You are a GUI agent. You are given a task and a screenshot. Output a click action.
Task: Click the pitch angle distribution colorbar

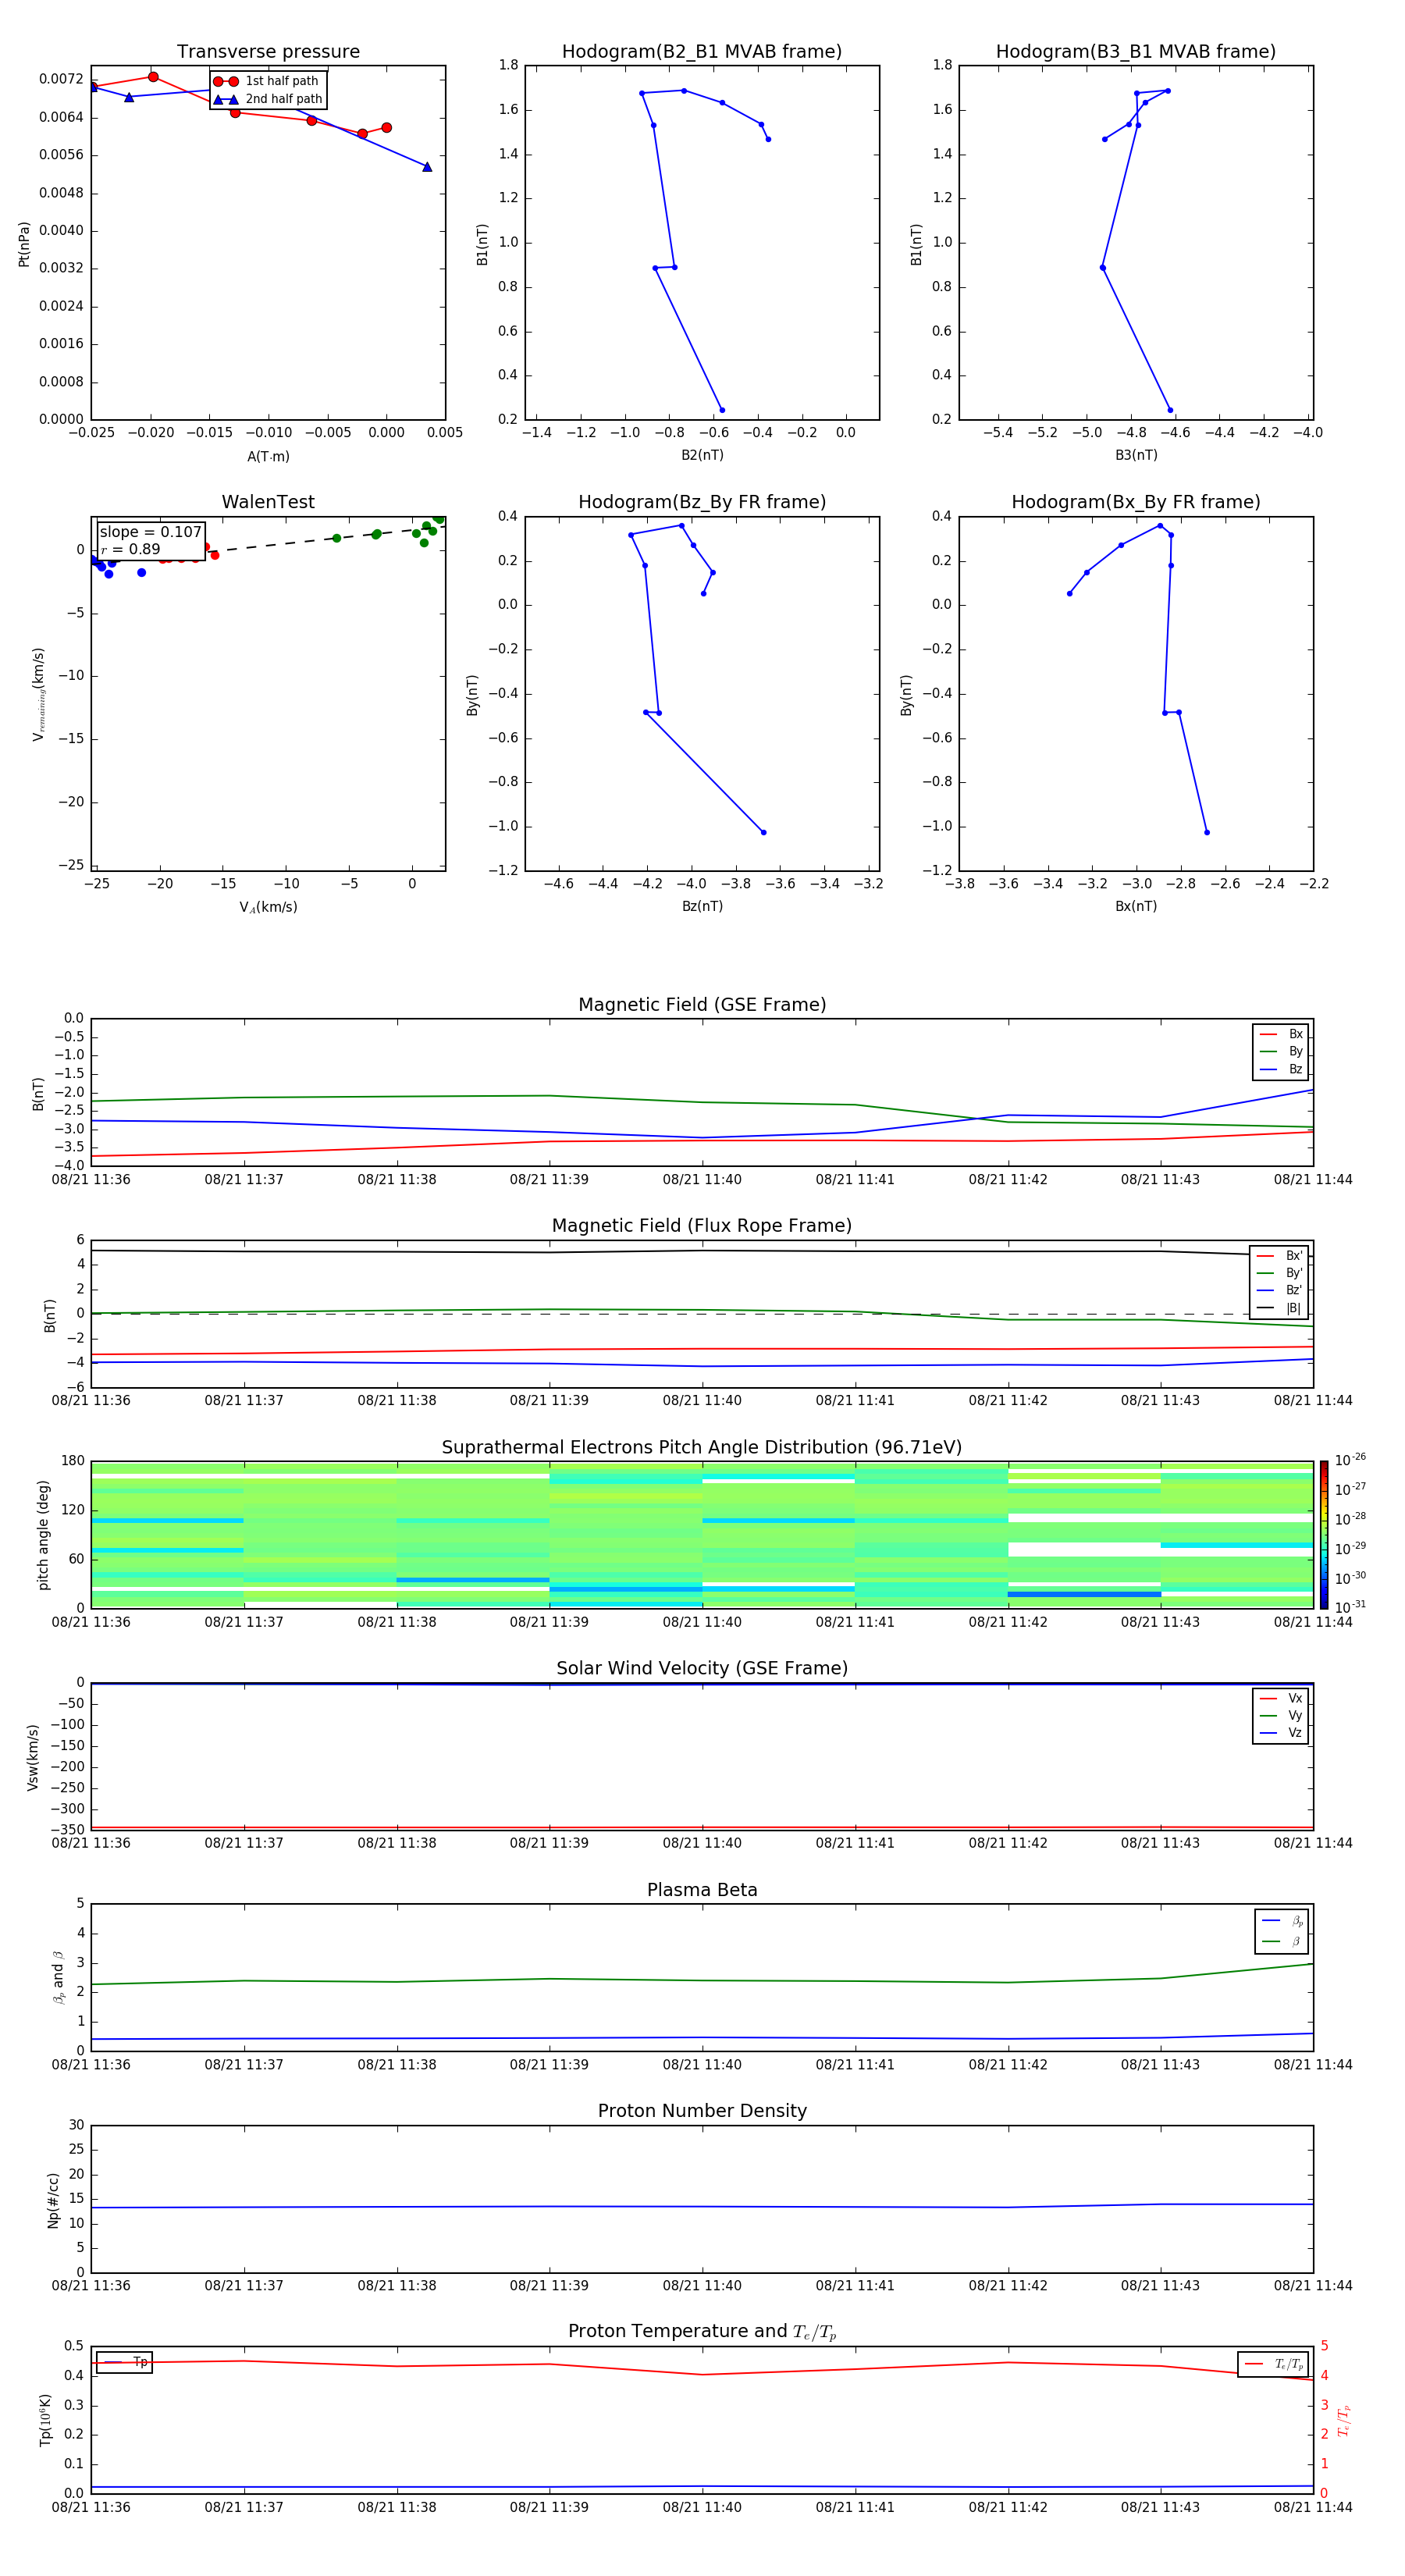1323,1535
